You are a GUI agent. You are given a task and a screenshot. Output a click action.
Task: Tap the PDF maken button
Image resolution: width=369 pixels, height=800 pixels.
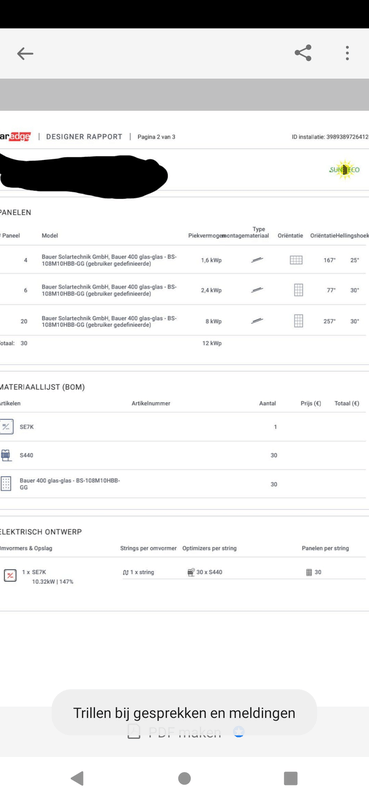tap(174, 733)
